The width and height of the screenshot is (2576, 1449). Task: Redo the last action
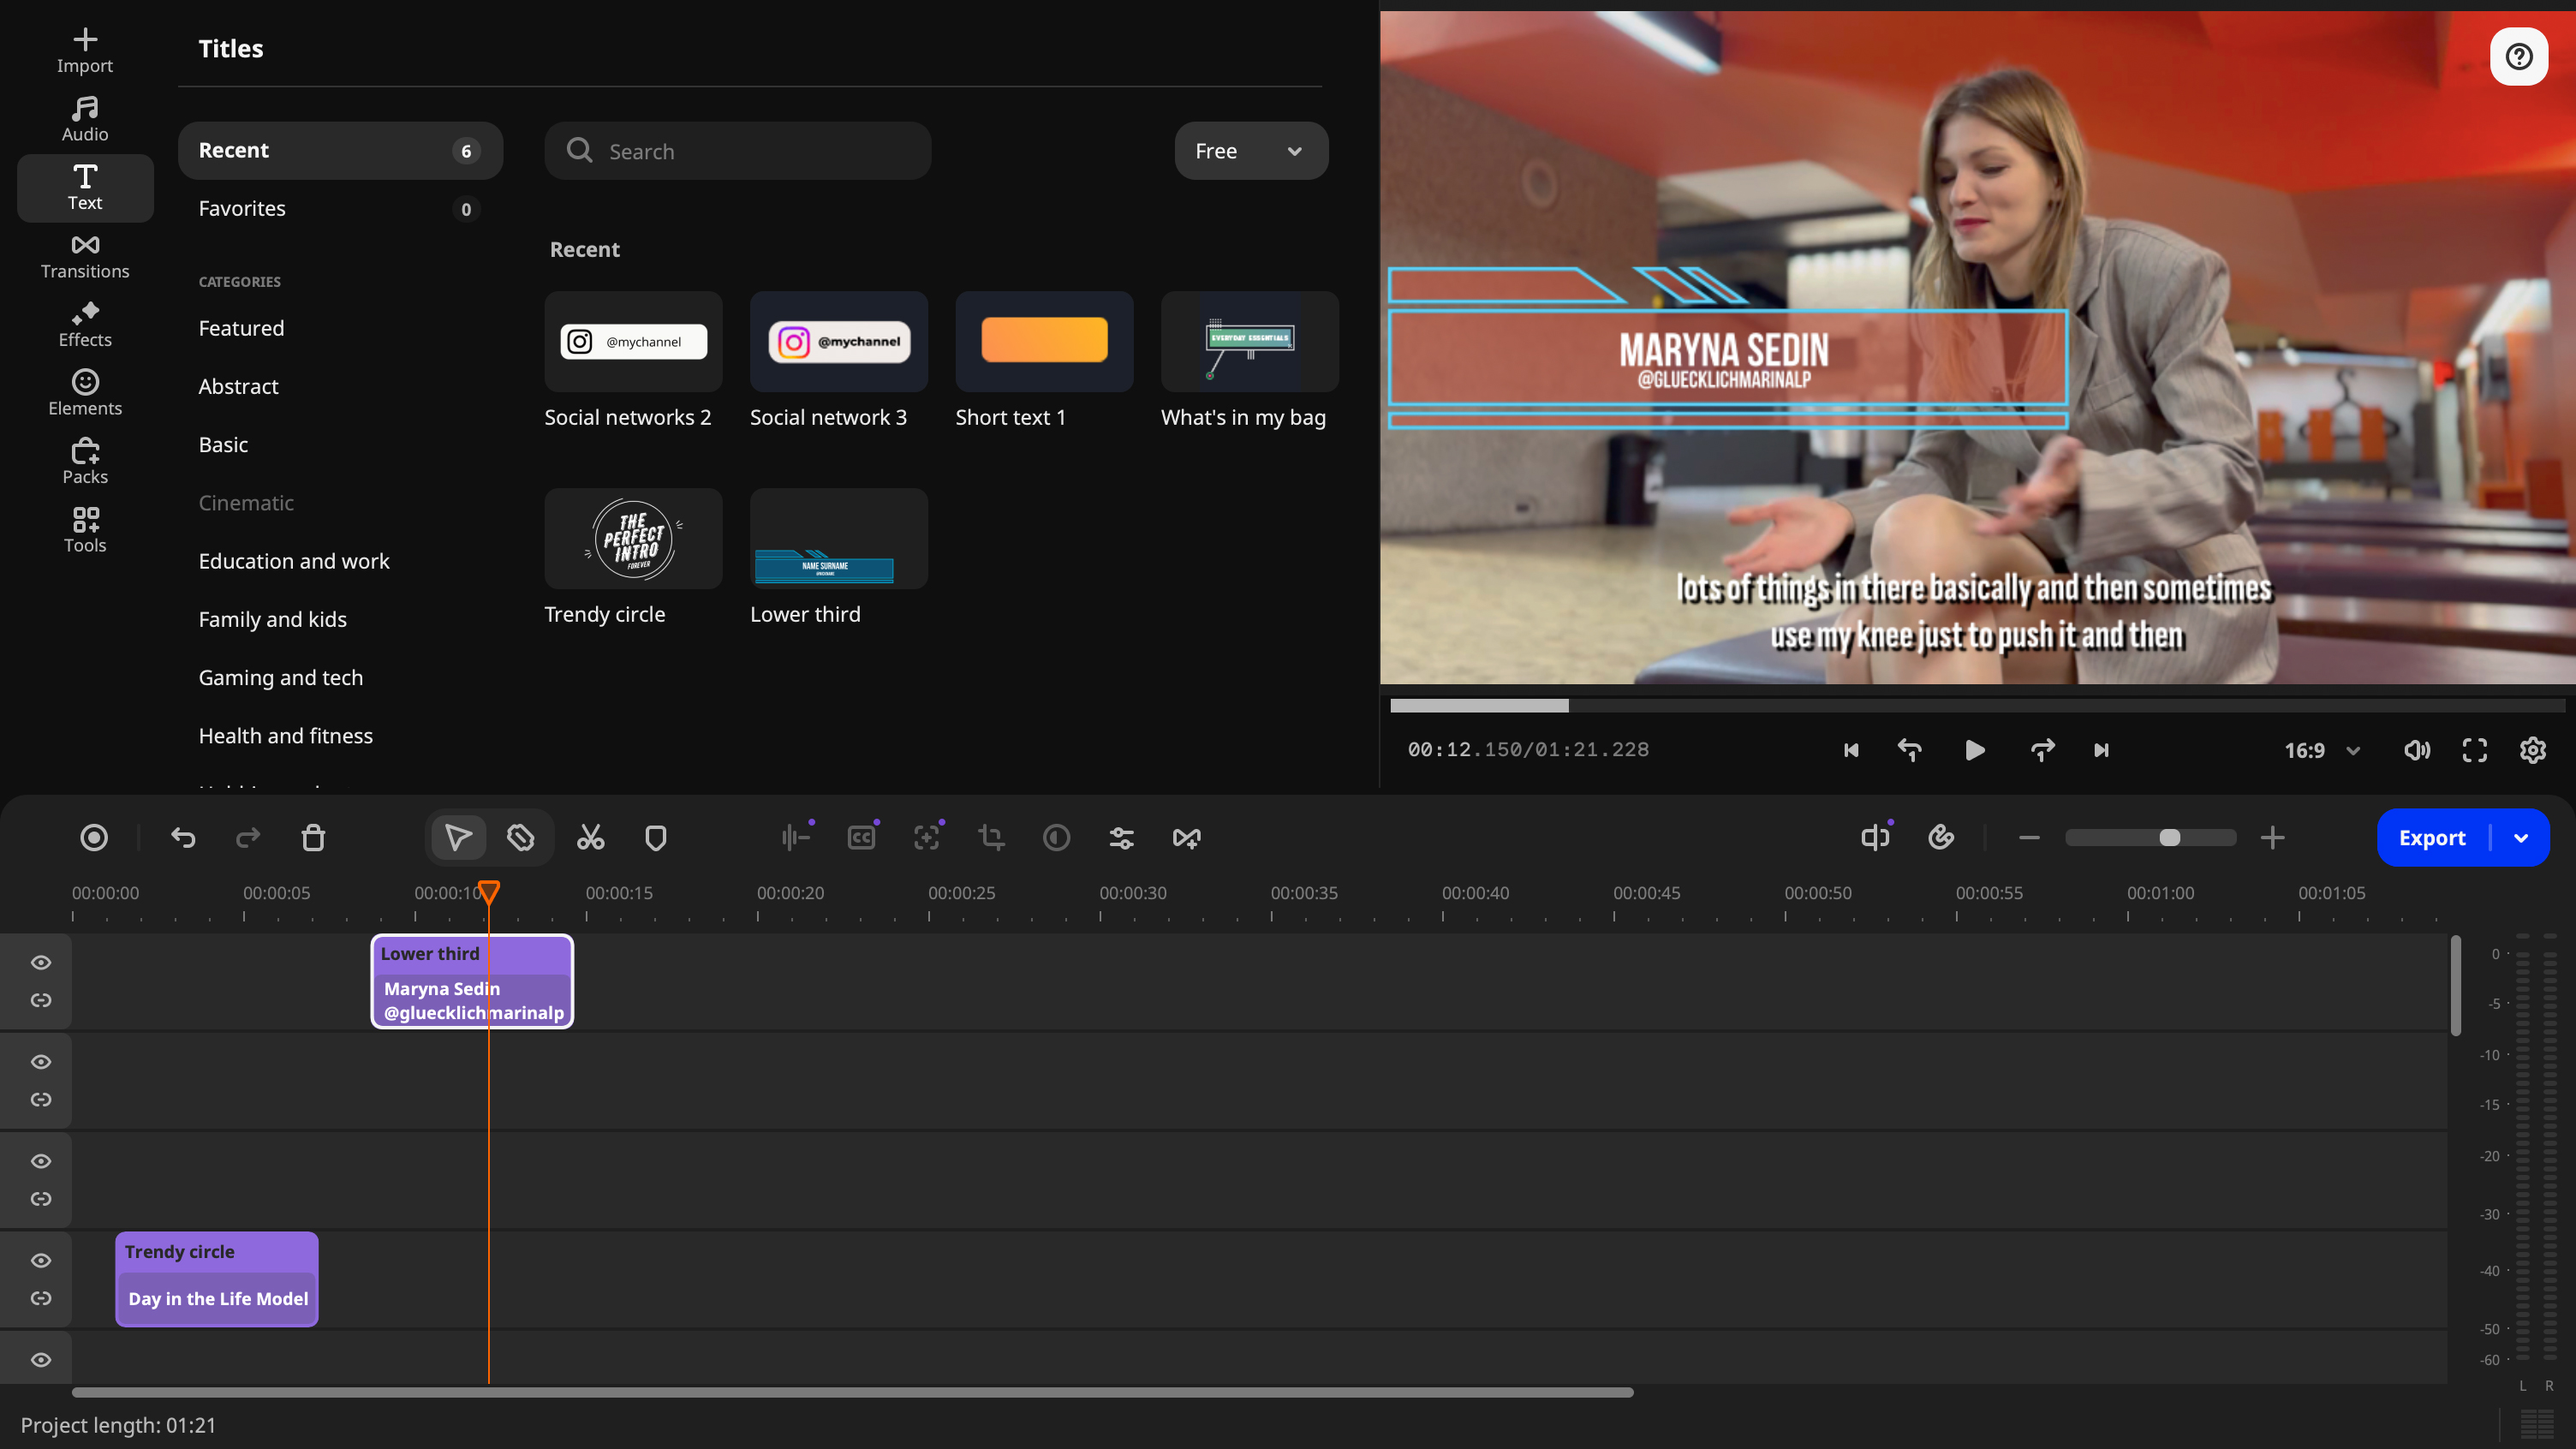(x=248, y=837)
